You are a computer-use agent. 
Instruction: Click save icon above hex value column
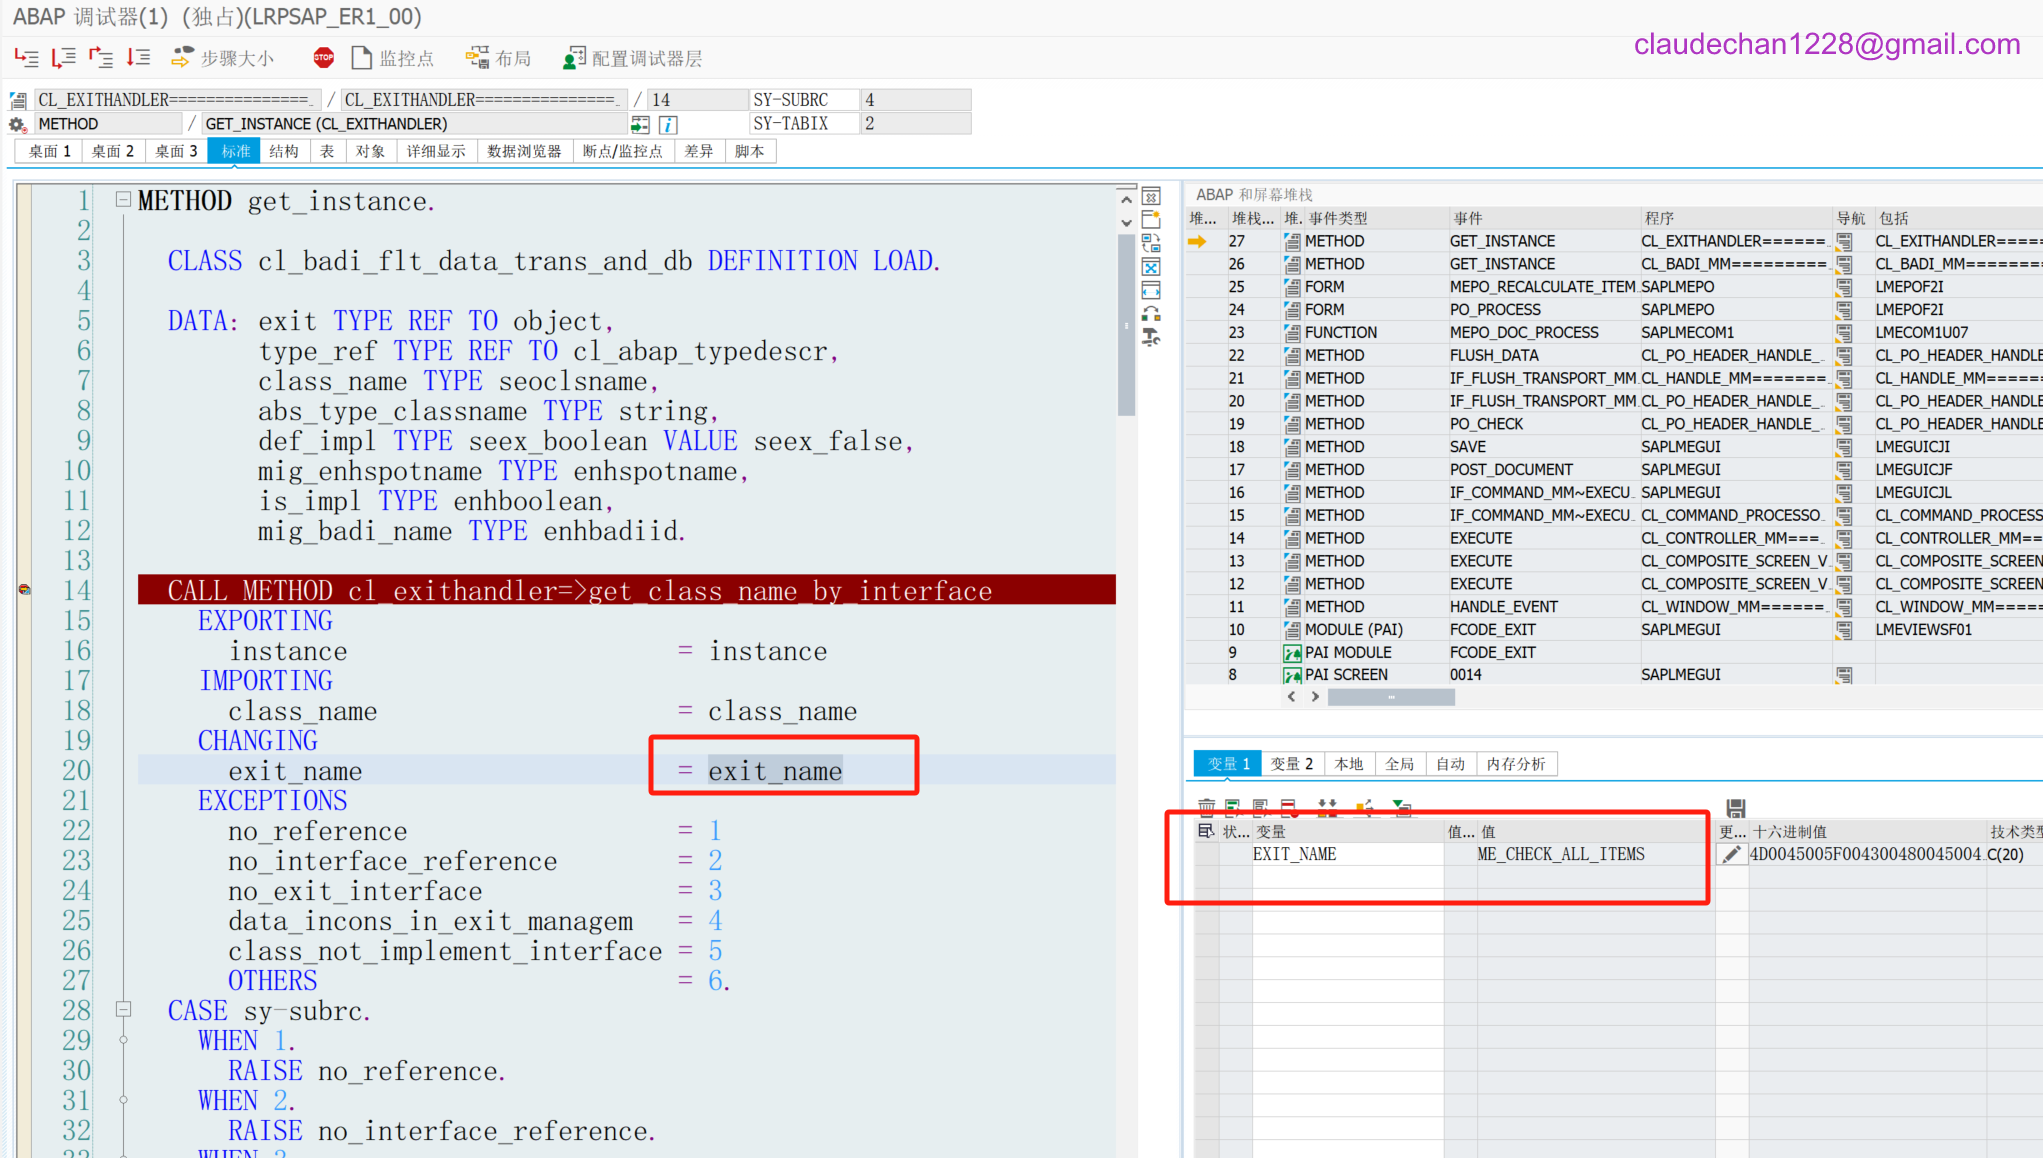(1735, 807)
